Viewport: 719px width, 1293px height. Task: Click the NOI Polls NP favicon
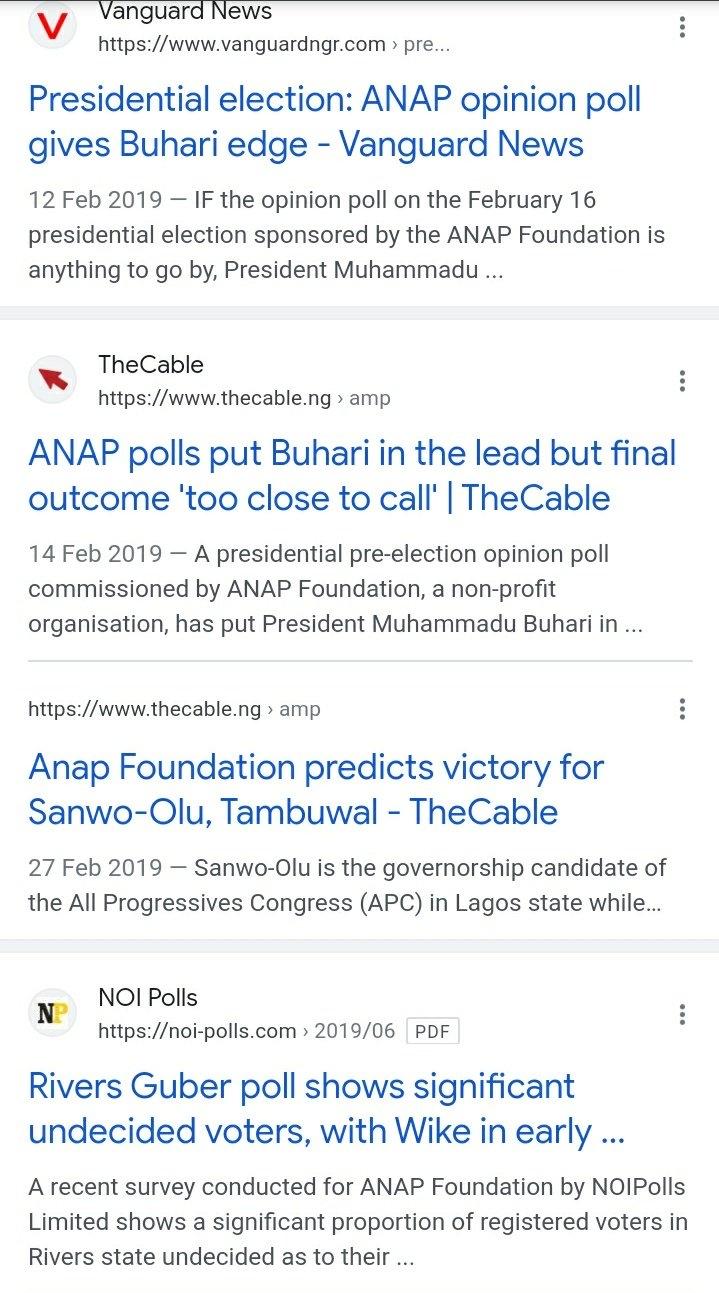pyautogui.click(x=52, y=1014)
